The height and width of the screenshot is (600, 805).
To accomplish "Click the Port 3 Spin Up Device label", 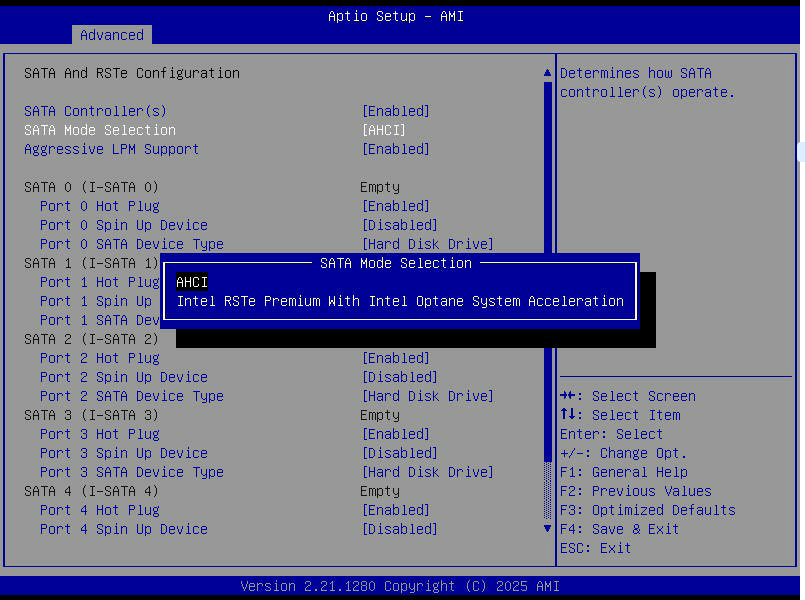I will pos(124,453).
